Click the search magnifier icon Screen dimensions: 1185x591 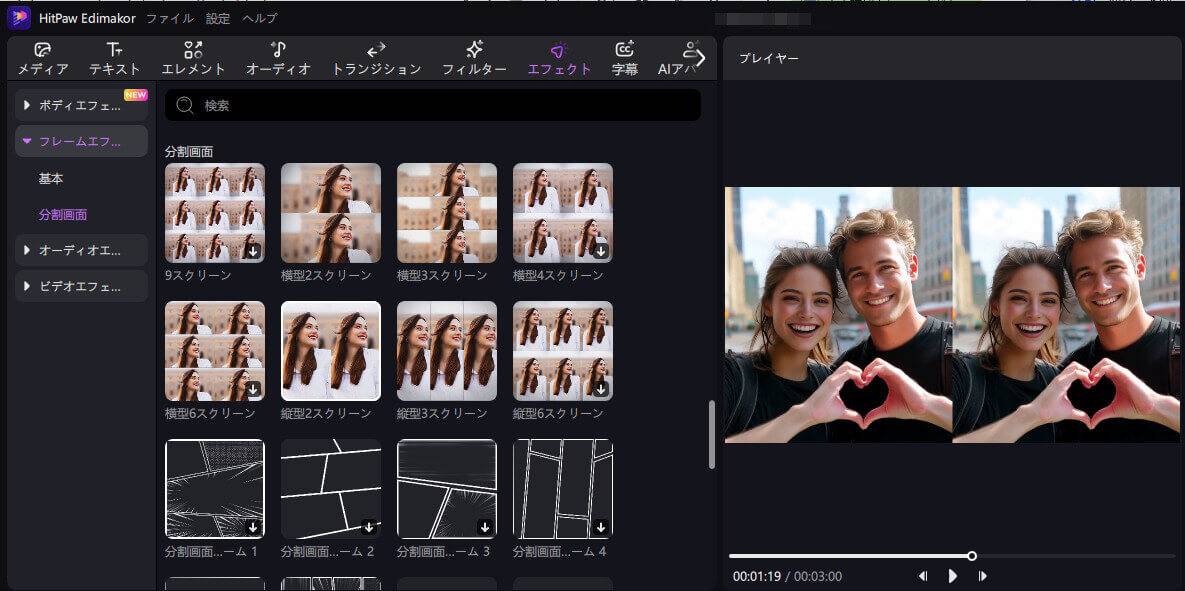pos(185,105)
